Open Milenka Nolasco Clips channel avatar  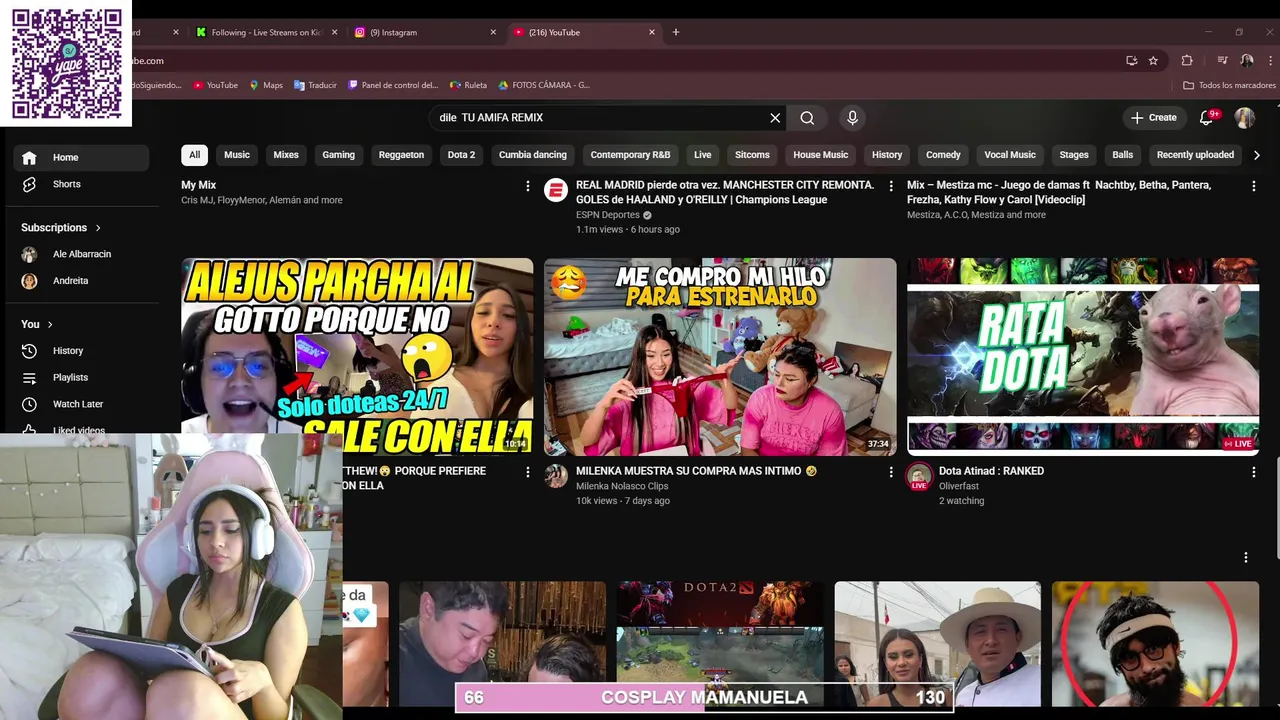pyautogui.click(x=556, y=476)
